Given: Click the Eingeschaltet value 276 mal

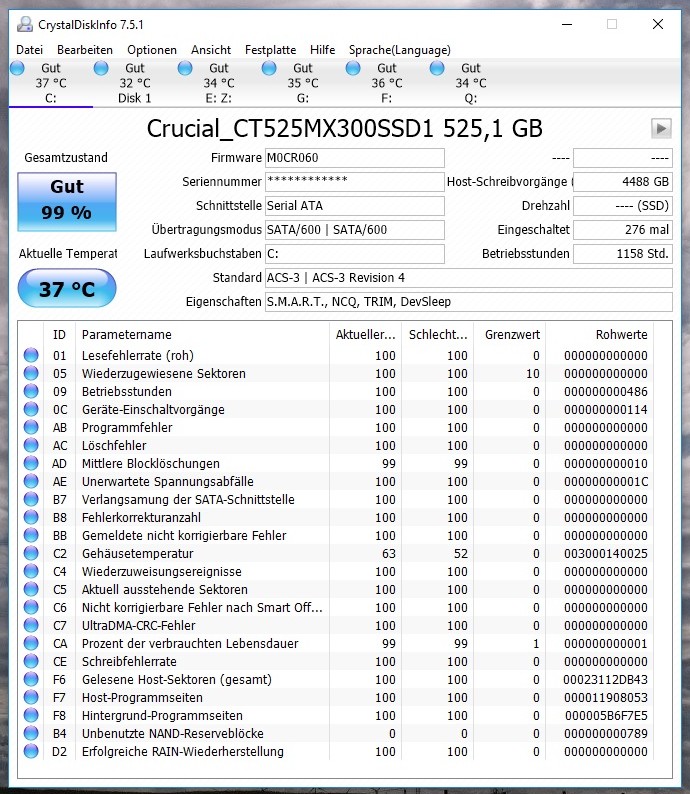Looking at the screenshot, I should tap(623, 230).
